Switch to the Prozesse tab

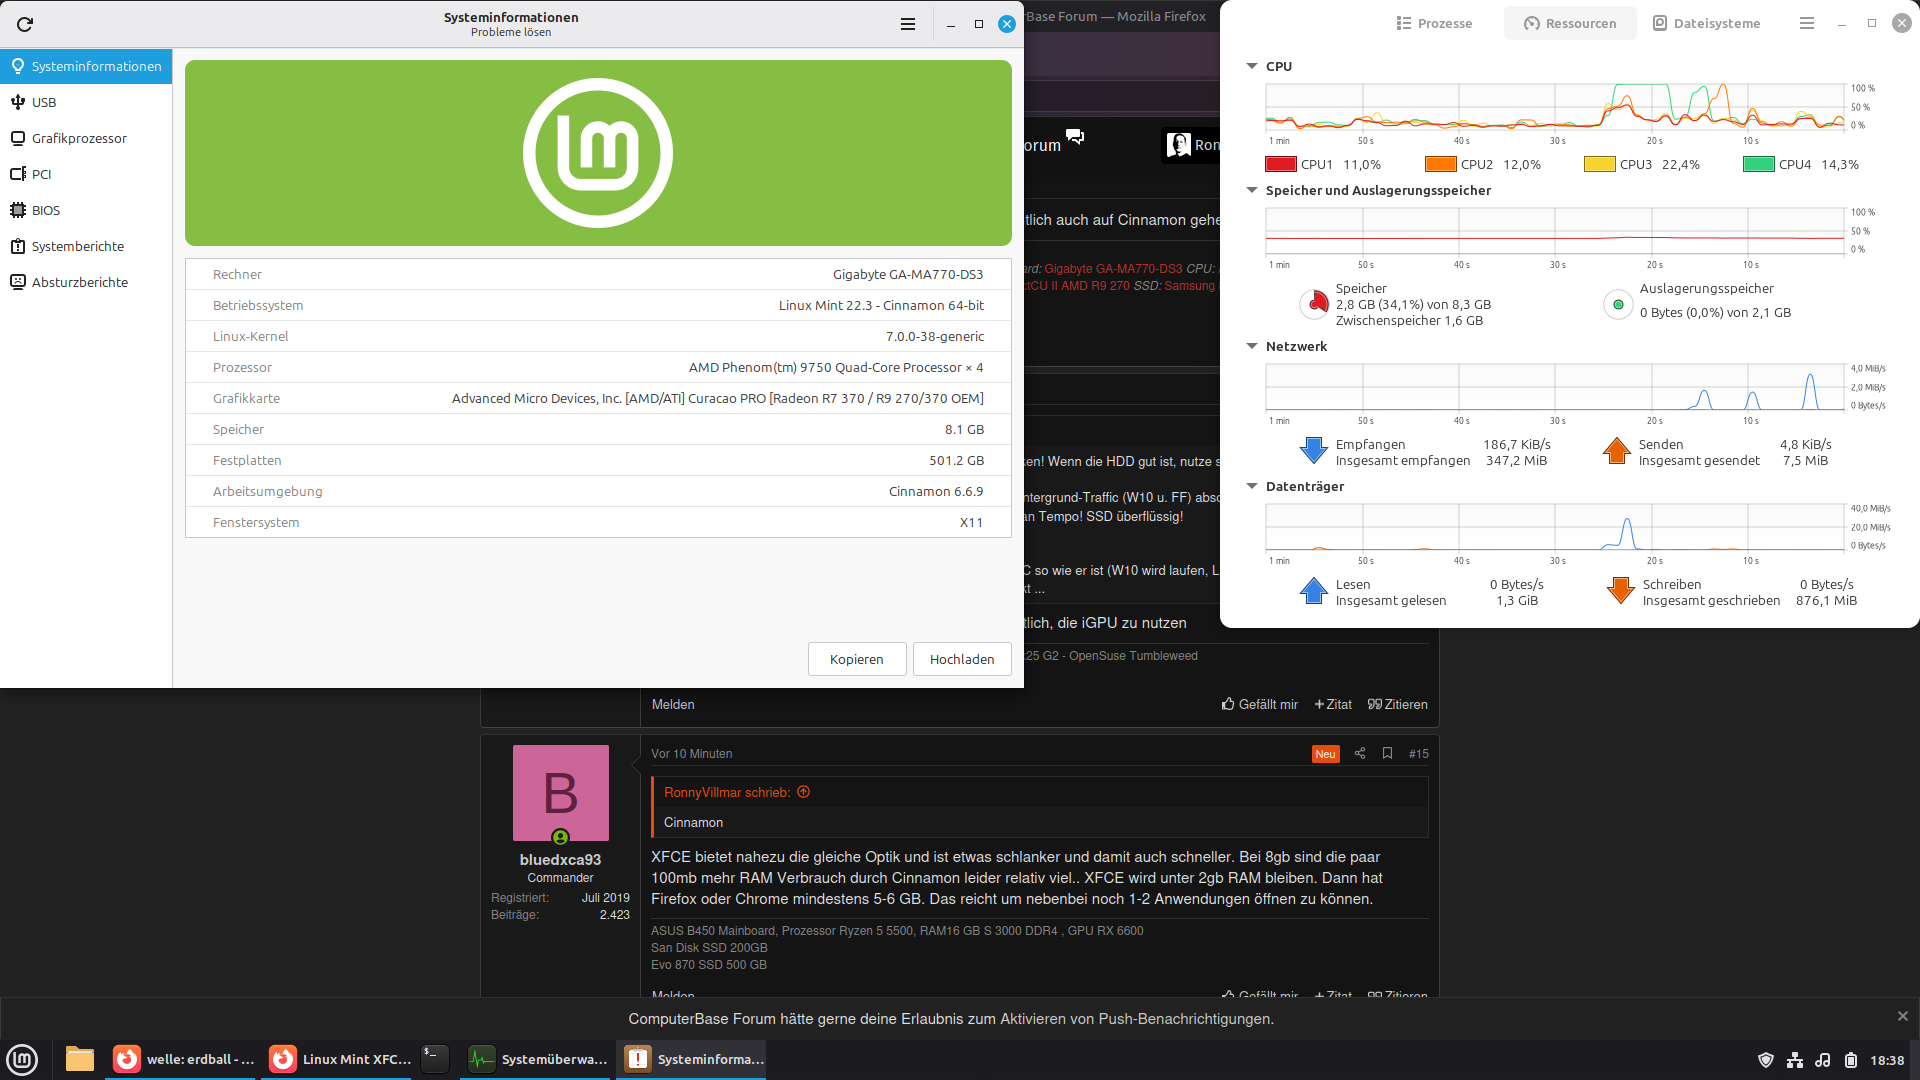pos(1434,23)
